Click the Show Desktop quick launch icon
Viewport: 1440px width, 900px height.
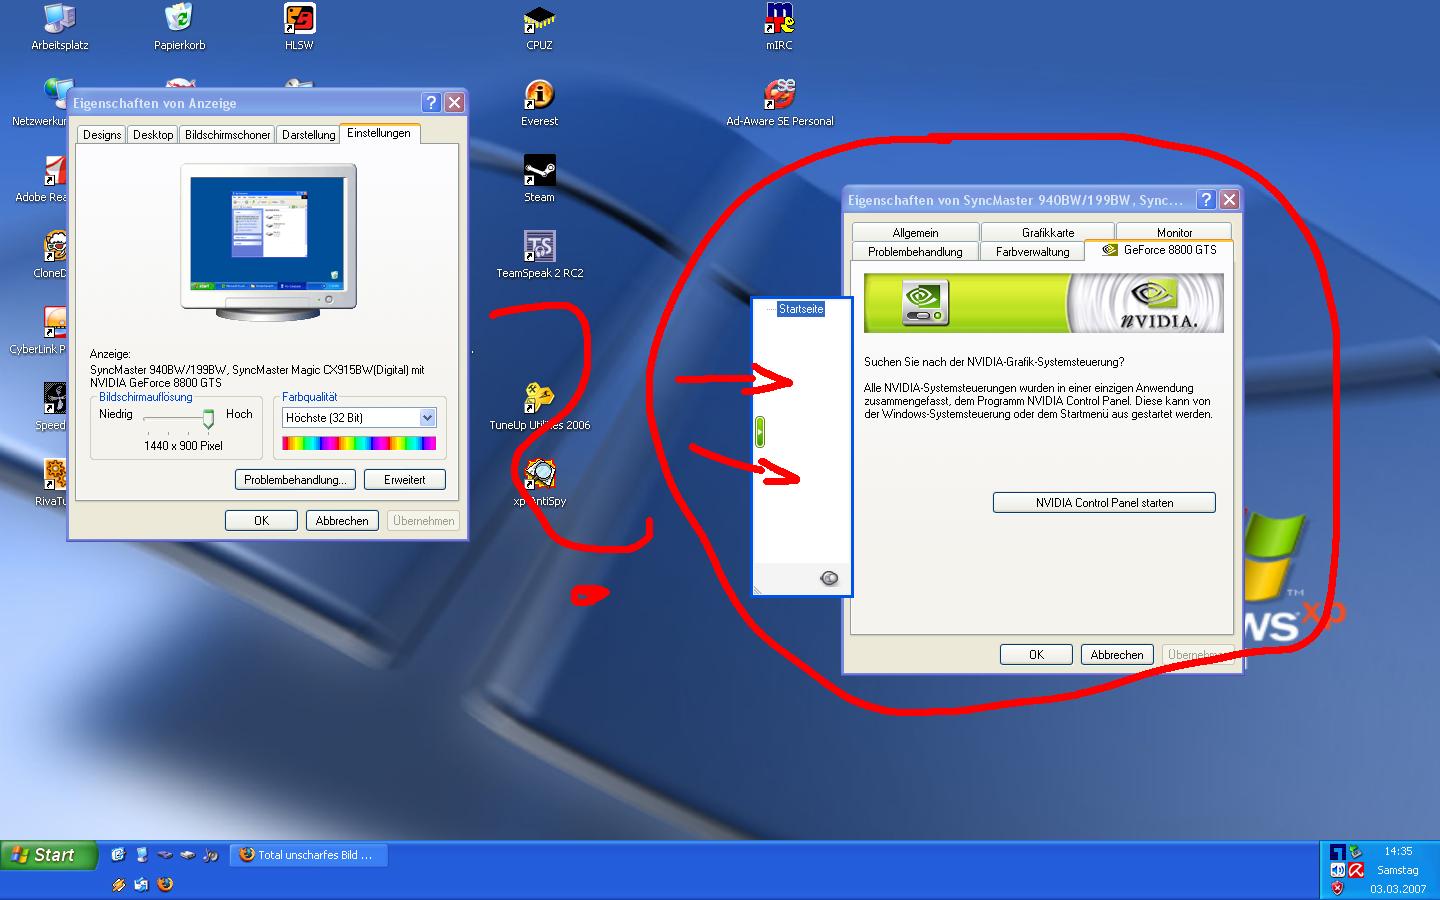click(x=118, y=855)
